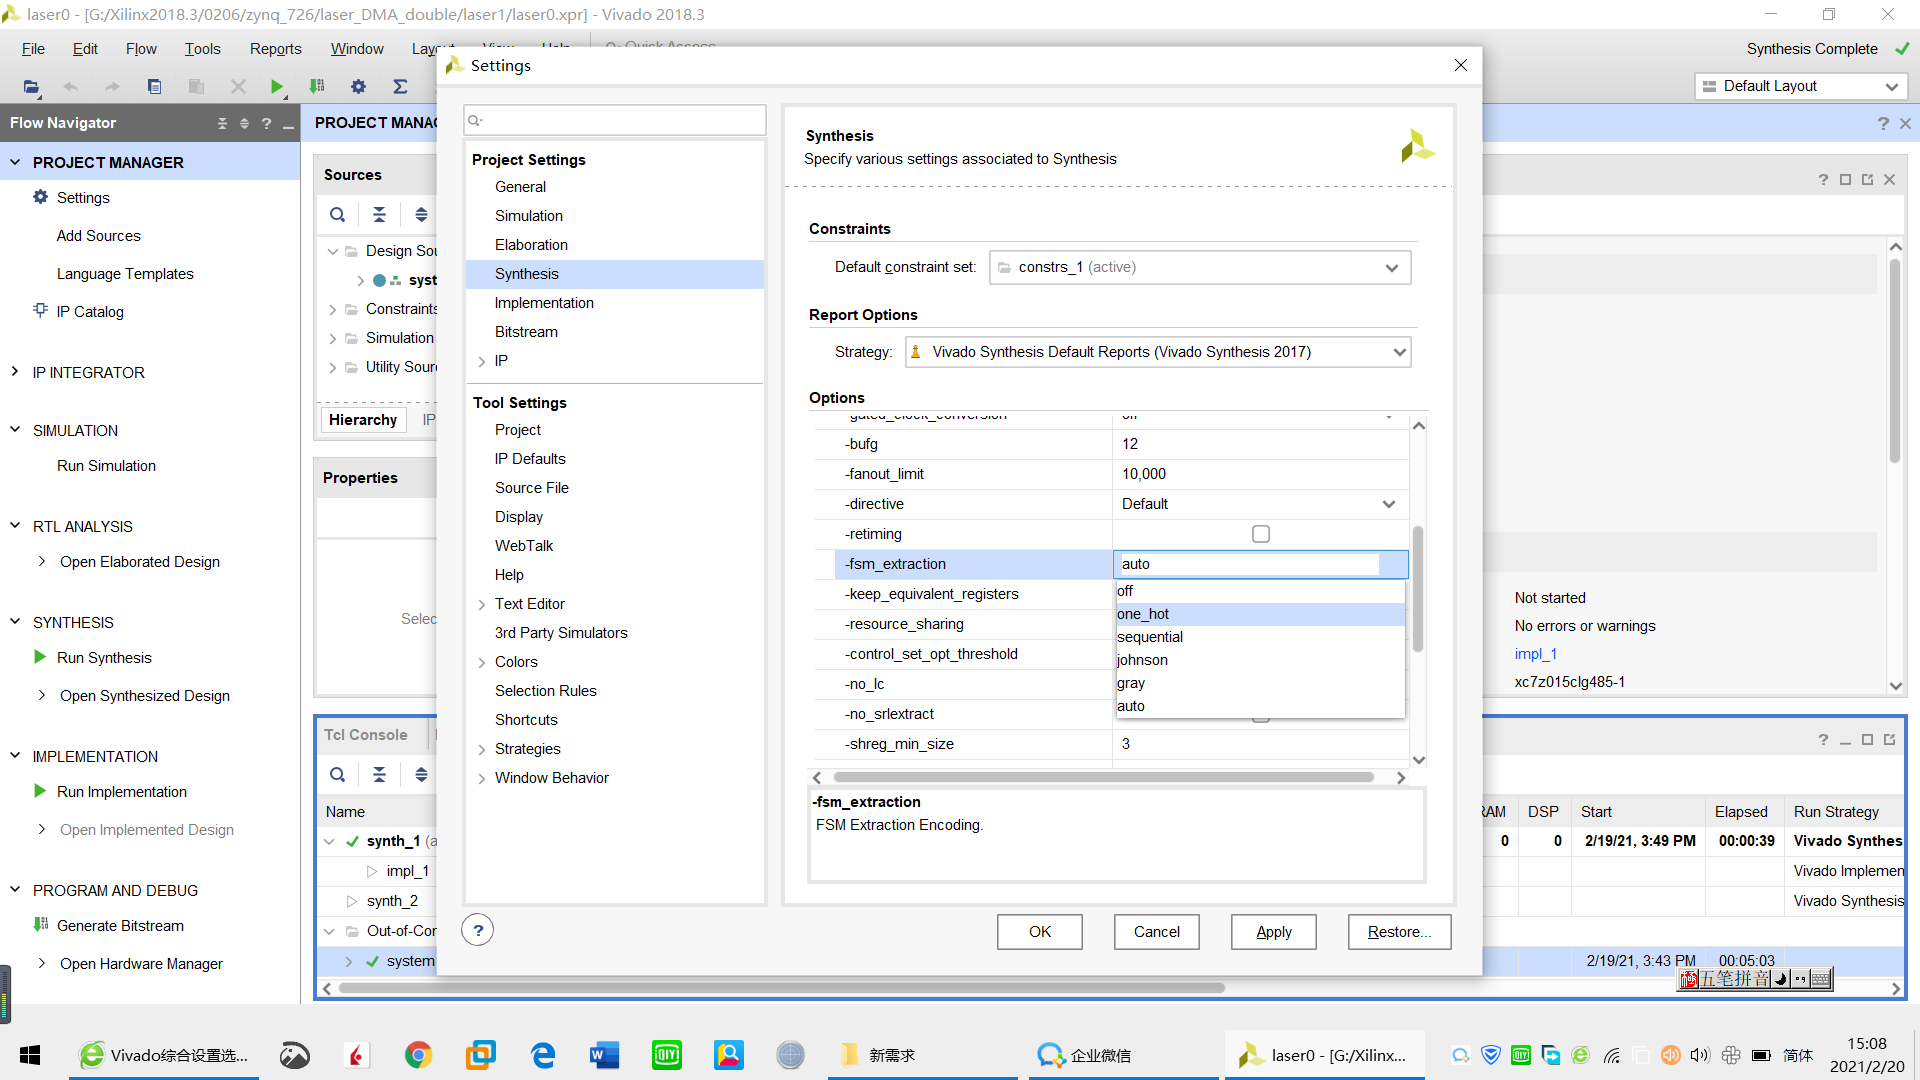Click the Restore... button
Image resolution: width=1920 pixels, height=1080 pixels.
(1399, 932)
